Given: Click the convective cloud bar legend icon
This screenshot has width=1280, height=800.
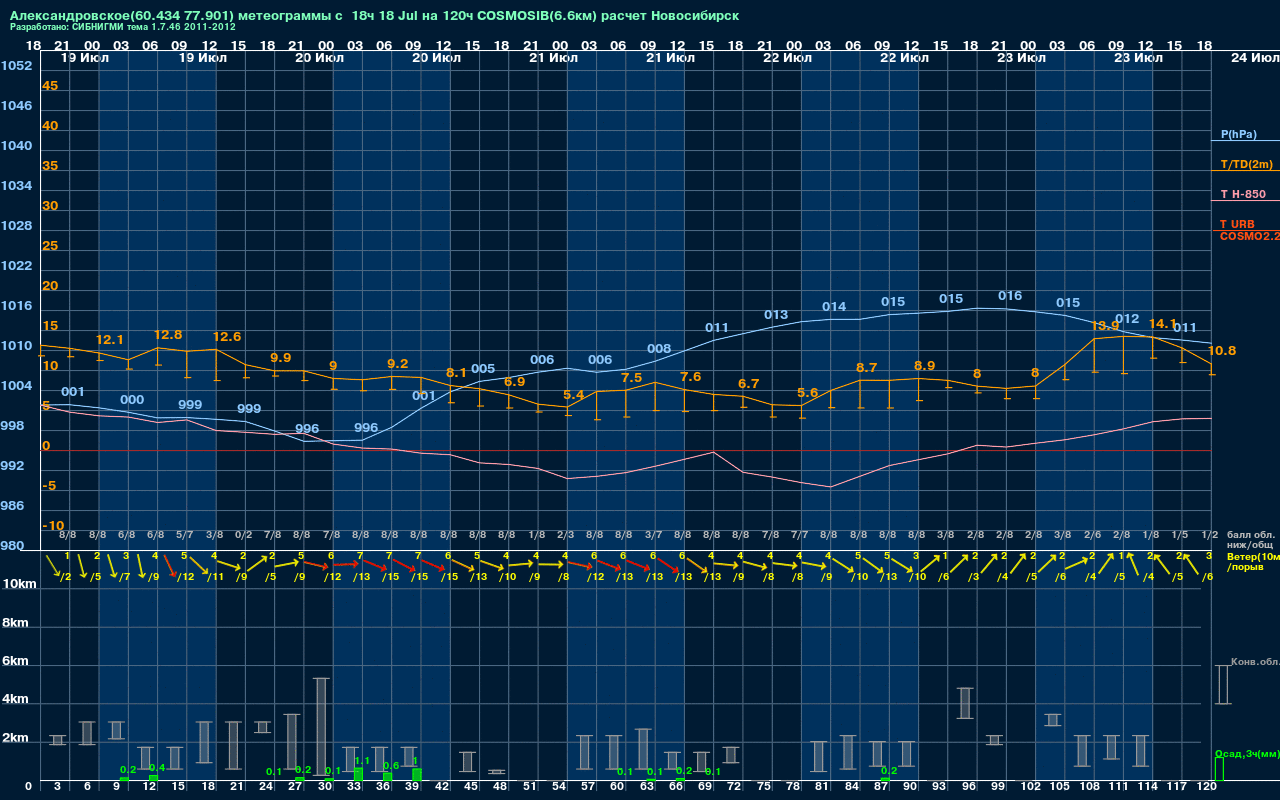Looking at the screenshot, I should pos(1223,685).
